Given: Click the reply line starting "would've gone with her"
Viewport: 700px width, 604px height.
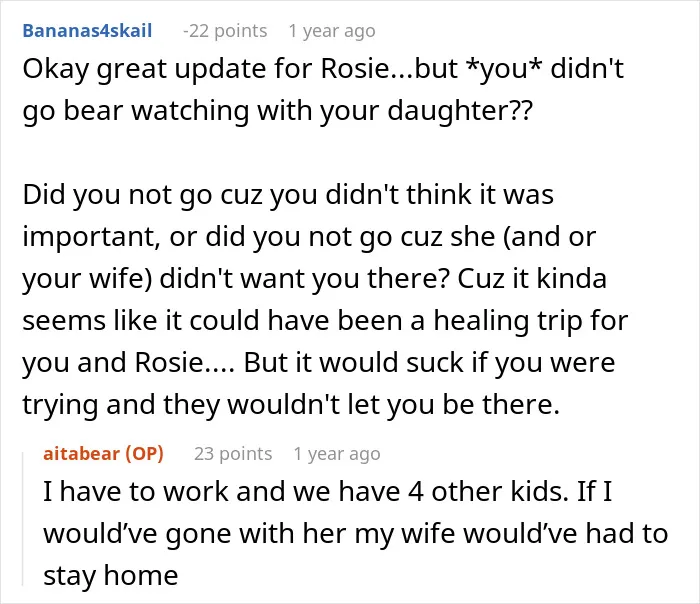Looking at the screenshot, I should 356,534.
